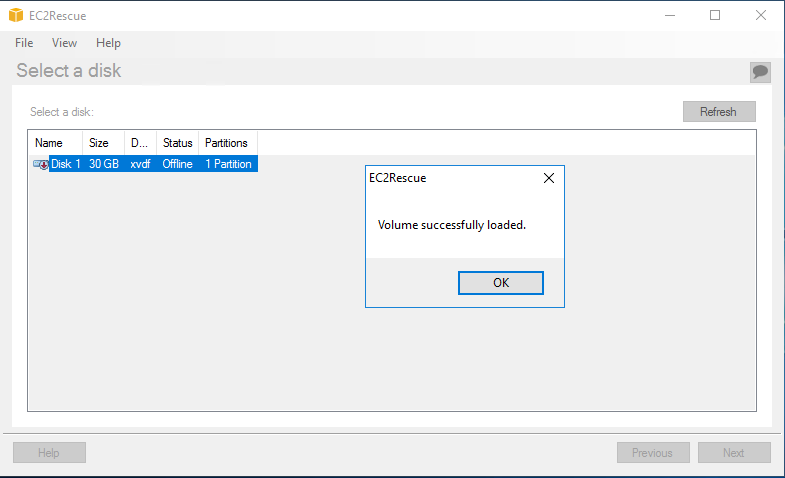Select the 1 Partition cell
This screenshot has width=785, height=478.
click(x=228, y=164)
